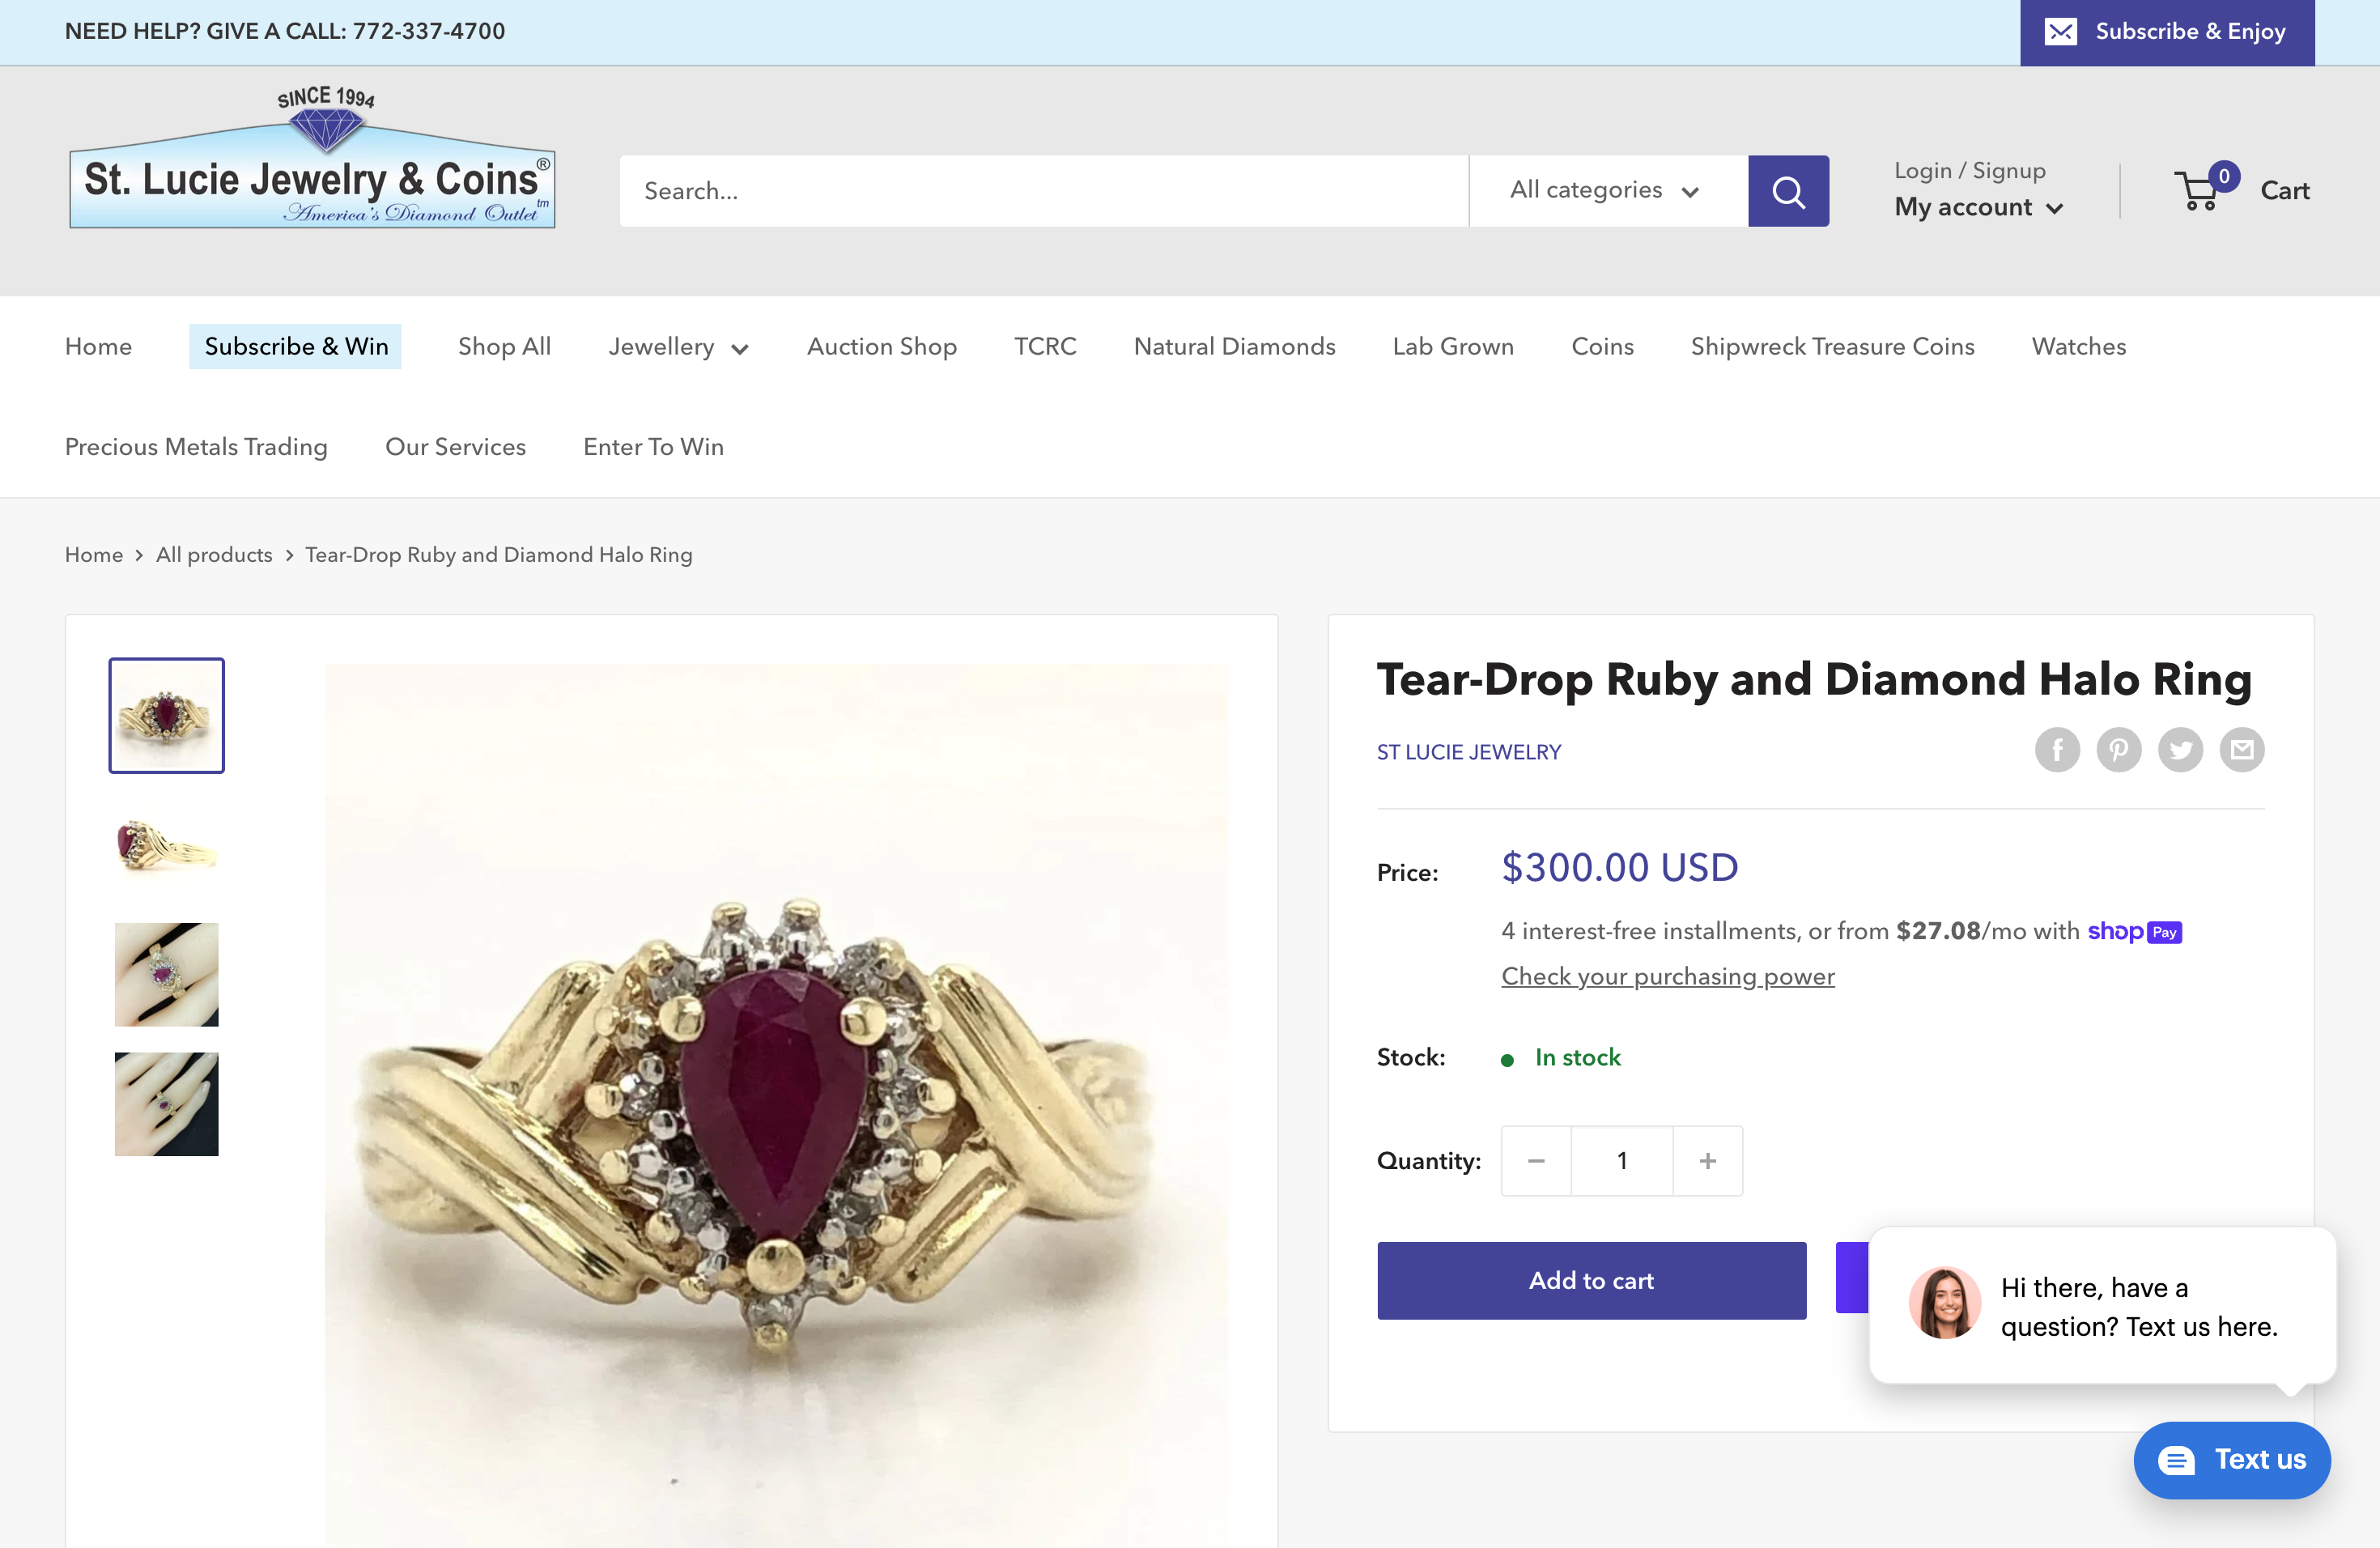Click the search magnifier icon
The height and width of the screenshot is (1548, 2380).
[x=1788, y=190]
